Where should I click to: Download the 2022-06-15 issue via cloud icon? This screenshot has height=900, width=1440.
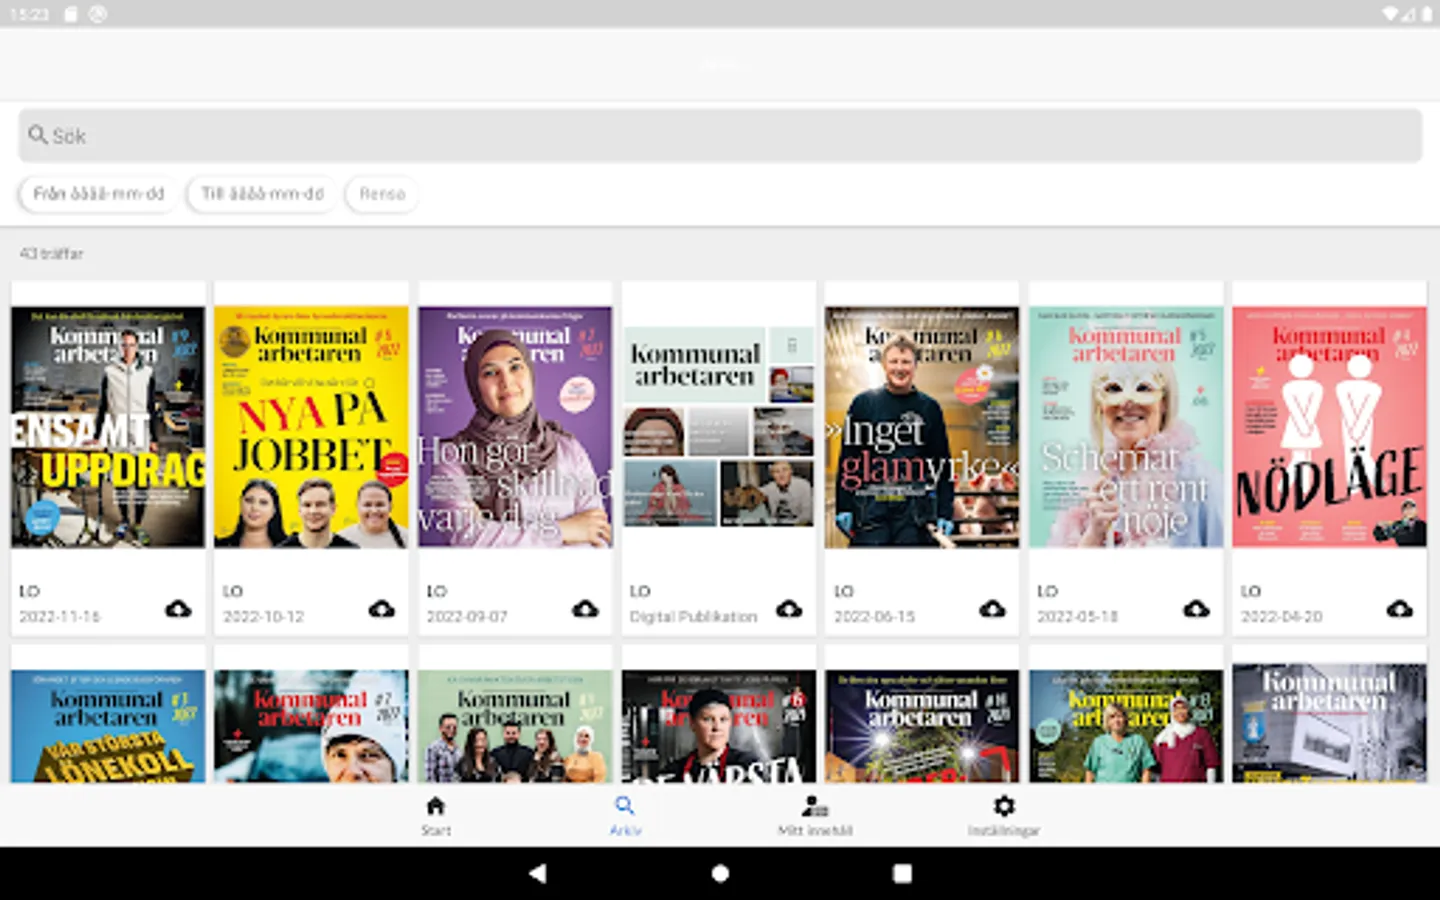pos(992,609)
